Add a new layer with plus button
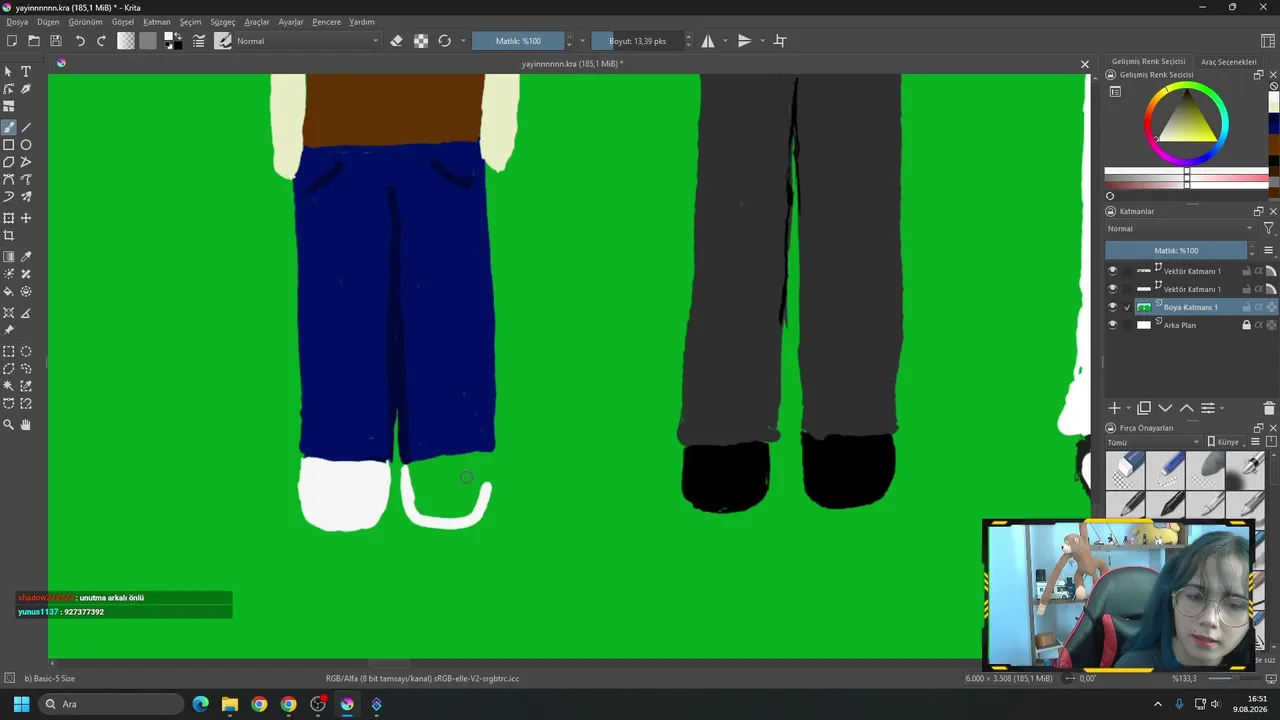The width and height of the screenshot is (1280, 720). [1114, 408]
